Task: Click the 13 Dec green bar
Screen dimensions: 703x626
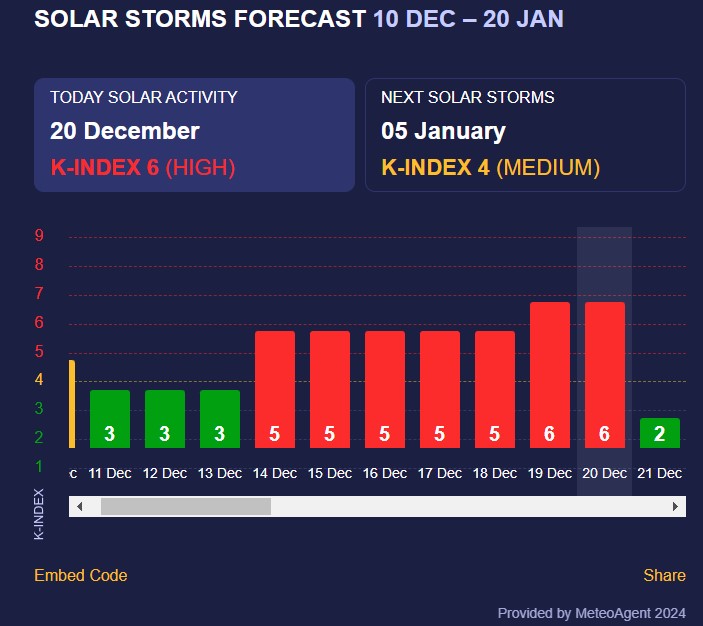Action: (x=220, y=419)
